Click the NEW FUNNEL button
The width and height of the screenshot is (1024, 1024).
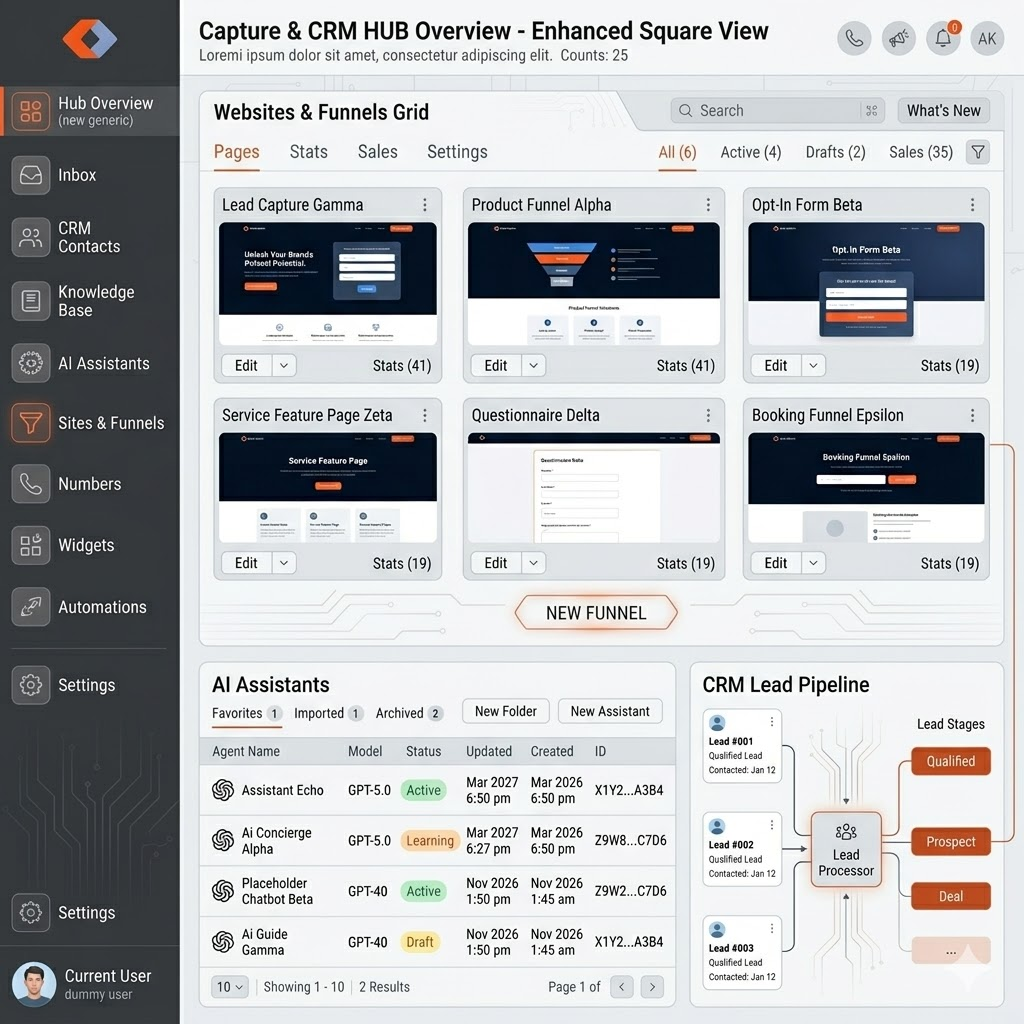click(x=596, y=613)
